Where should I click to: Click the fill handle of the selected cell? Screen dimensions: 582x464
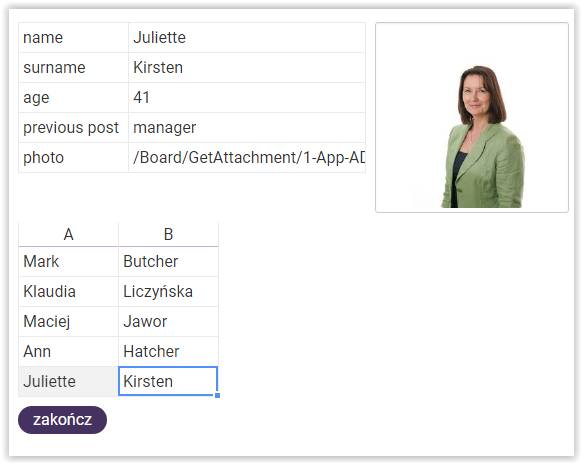click(218, 396)
